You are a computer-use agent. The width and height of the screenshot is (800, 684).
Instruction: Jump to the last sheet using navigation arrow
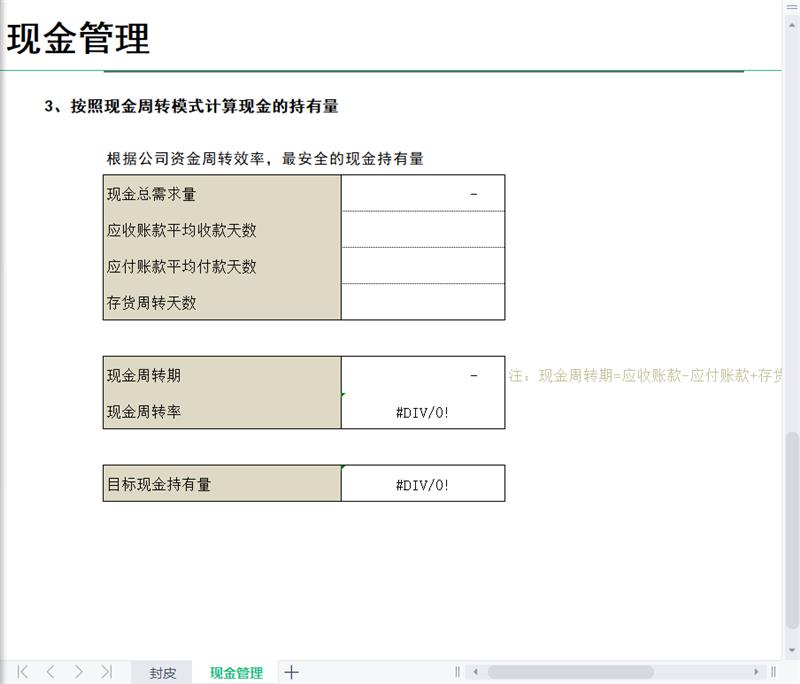coord(106,672)
